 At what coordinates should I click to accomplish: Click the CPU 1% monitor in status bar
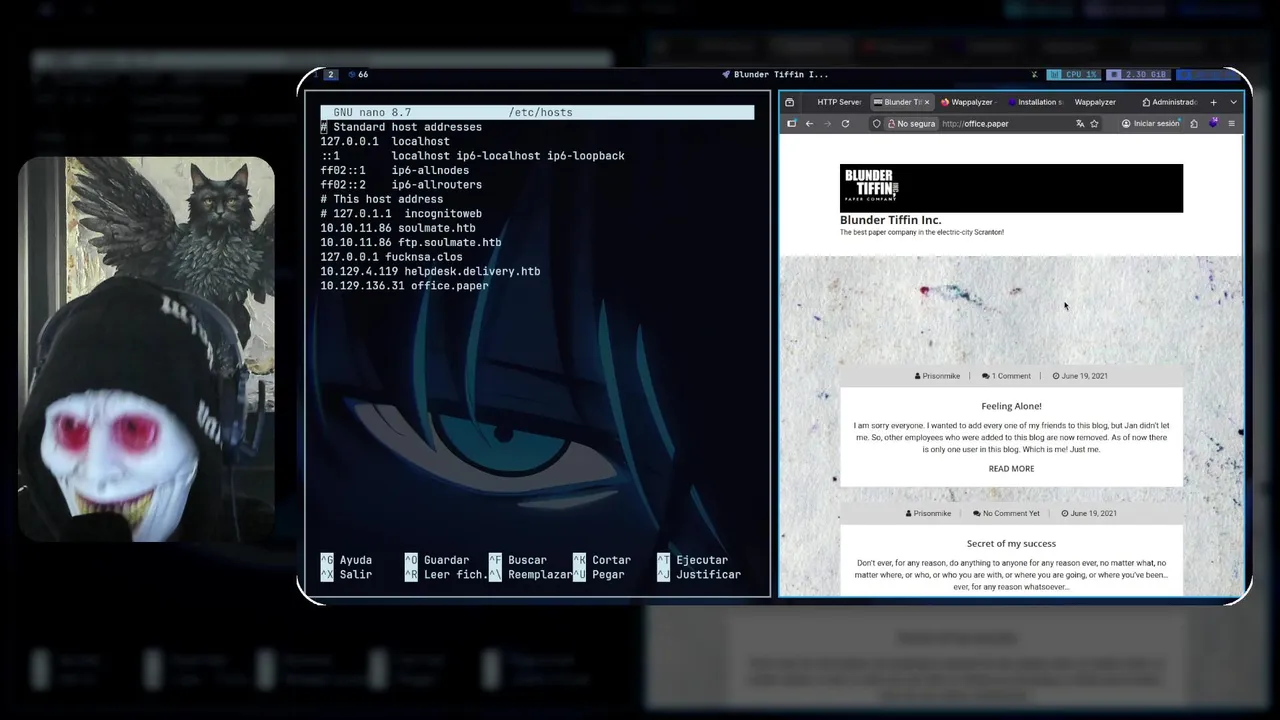click(1073, 74)
